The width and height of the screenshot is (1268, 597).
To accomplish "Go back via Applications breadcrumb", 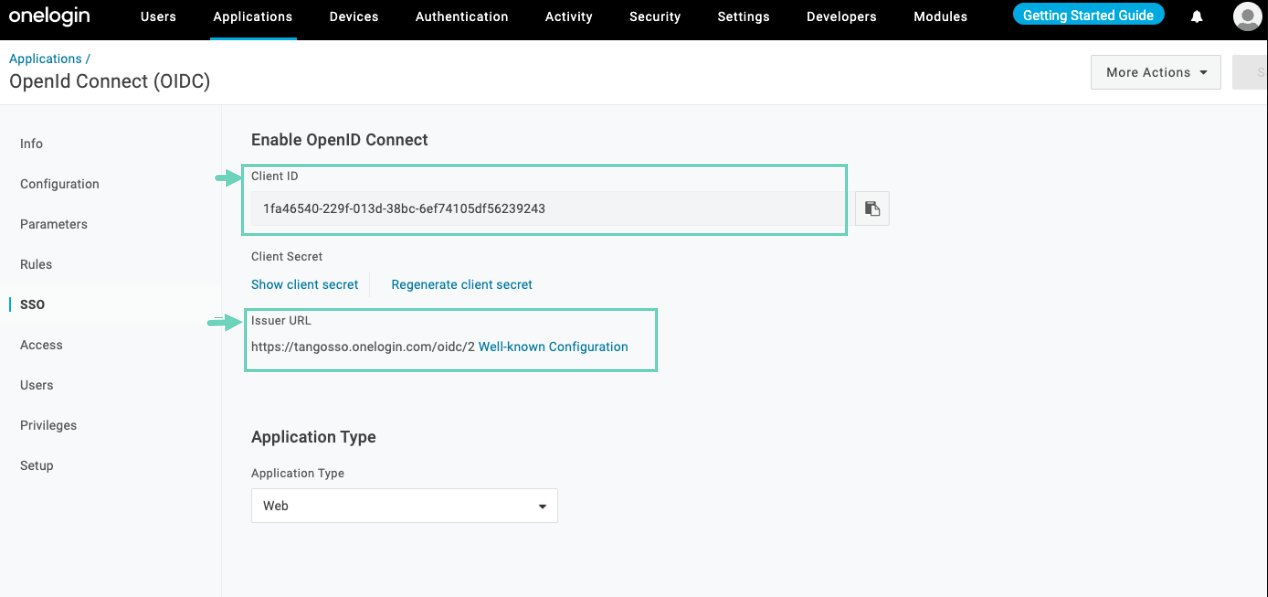I will click(46, 59).
